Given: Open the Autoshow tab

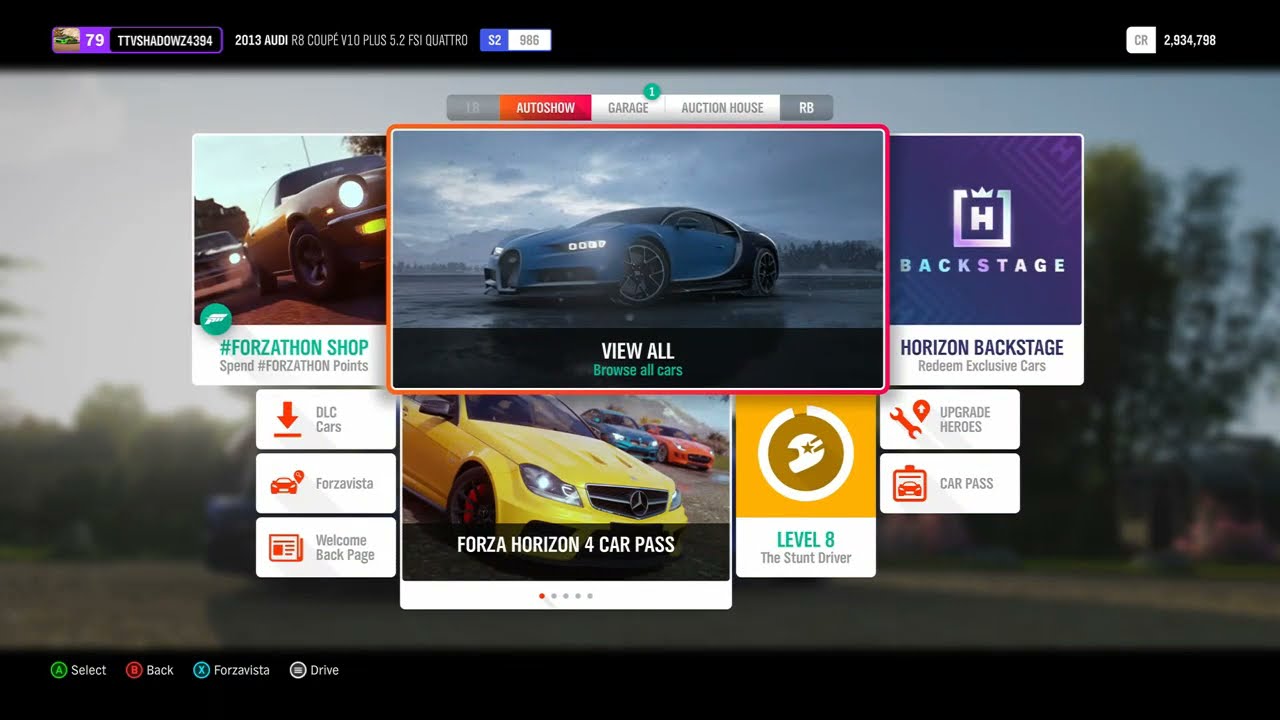Looking at the screenshot, I should (545, 108).
